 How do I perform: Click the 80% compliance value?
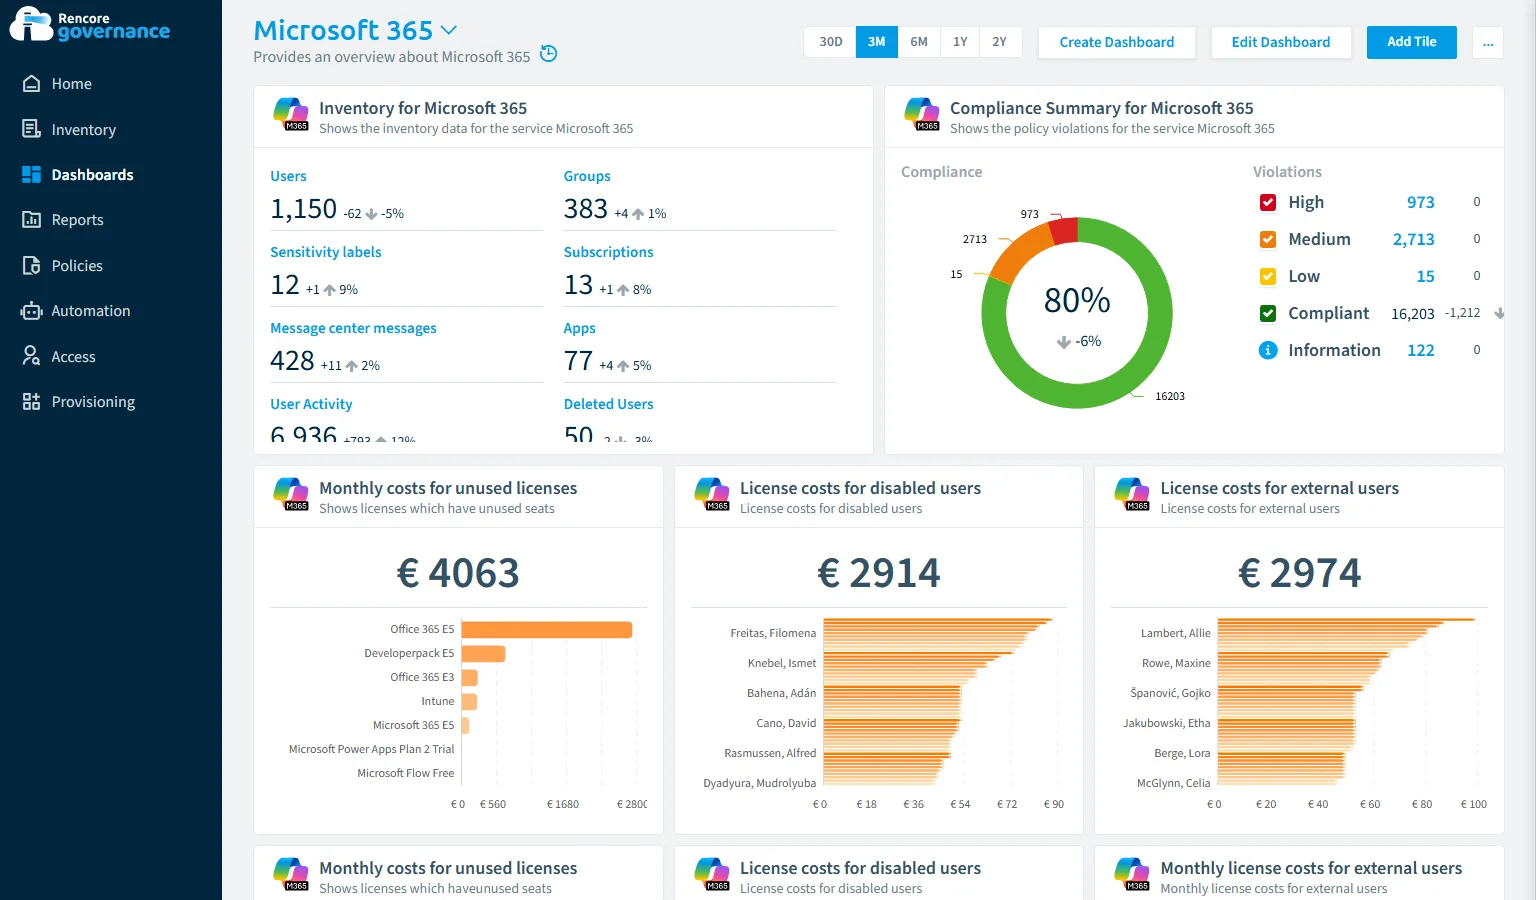pyautogui.click(x=1077, y=300)
